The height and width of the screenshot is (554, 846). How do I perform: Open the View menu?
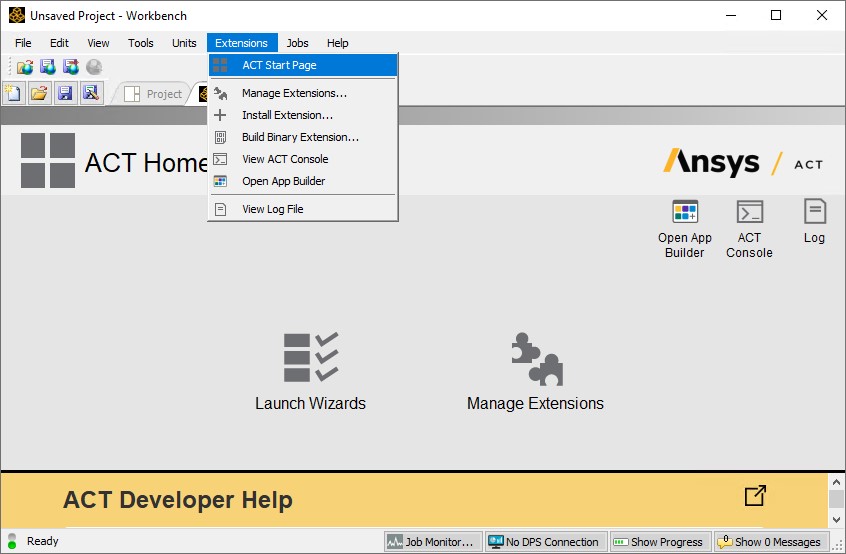click(x=98, y=43)
